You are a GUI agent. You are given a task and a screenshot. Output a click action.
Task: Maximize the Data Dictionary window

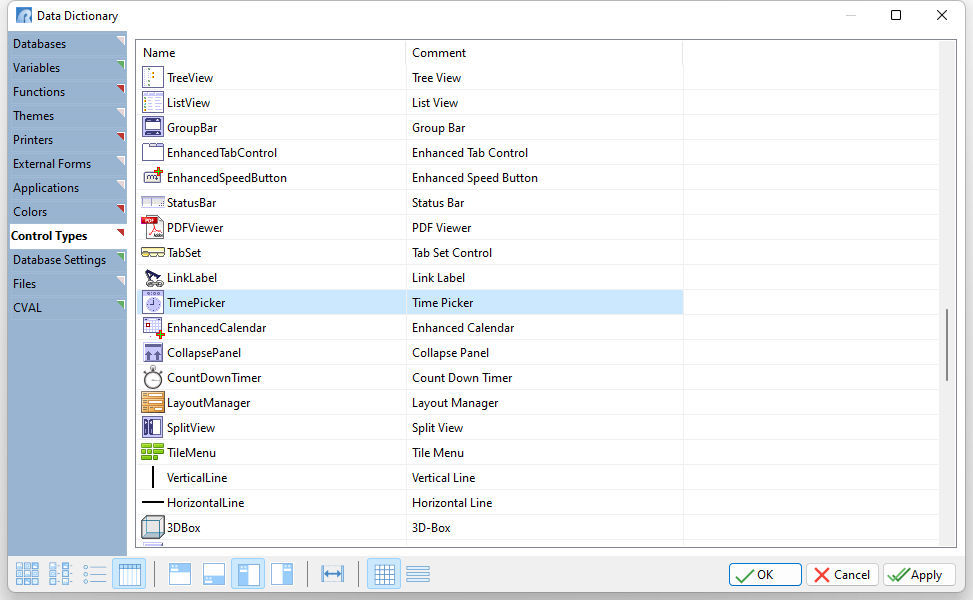(x=896, y=15)
